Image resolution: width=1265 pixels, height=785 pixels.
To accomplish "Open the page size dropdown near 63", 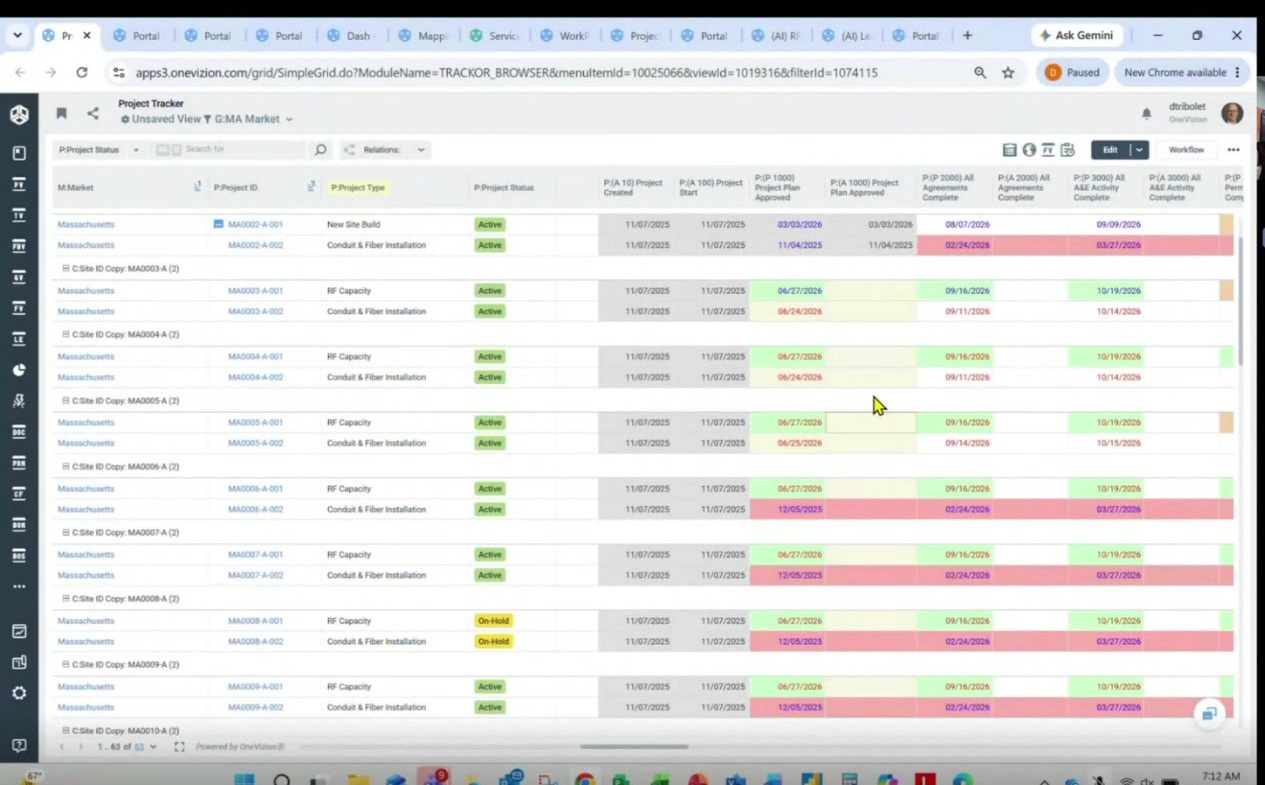I will [153, 747].
